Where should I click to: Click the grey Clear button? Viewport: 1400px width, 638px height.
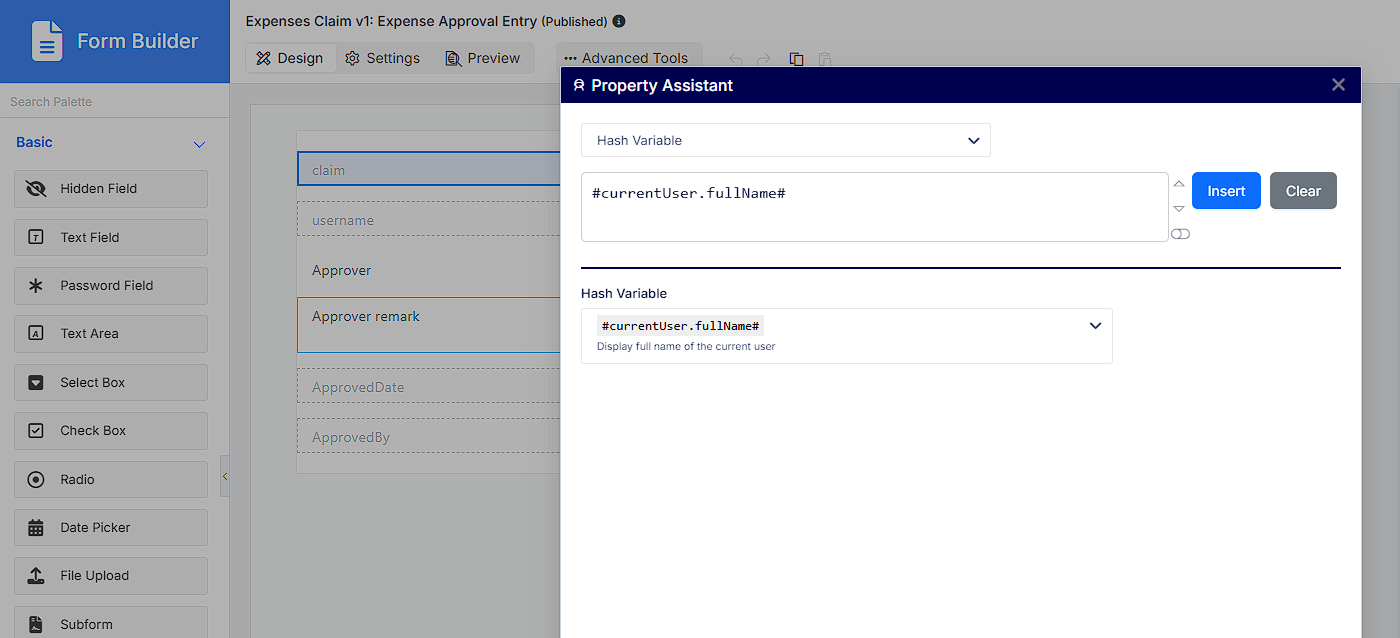[1303, 191]
